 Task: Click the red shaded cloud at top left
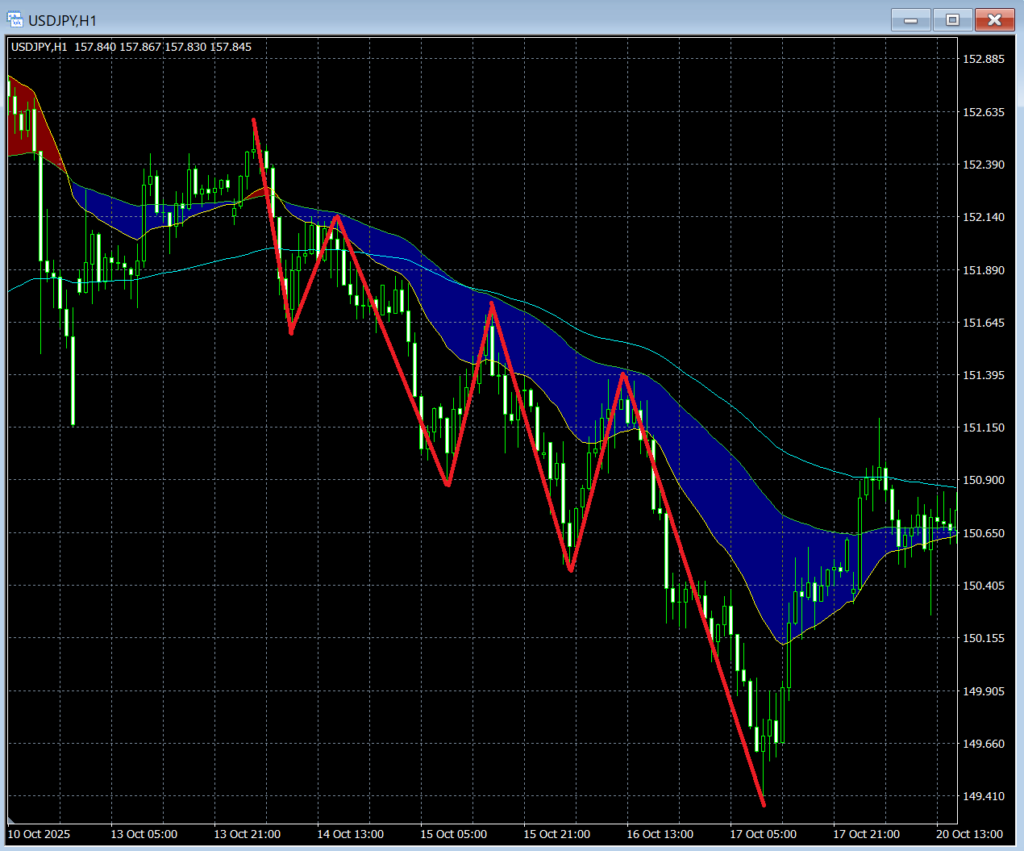(27, 125)
